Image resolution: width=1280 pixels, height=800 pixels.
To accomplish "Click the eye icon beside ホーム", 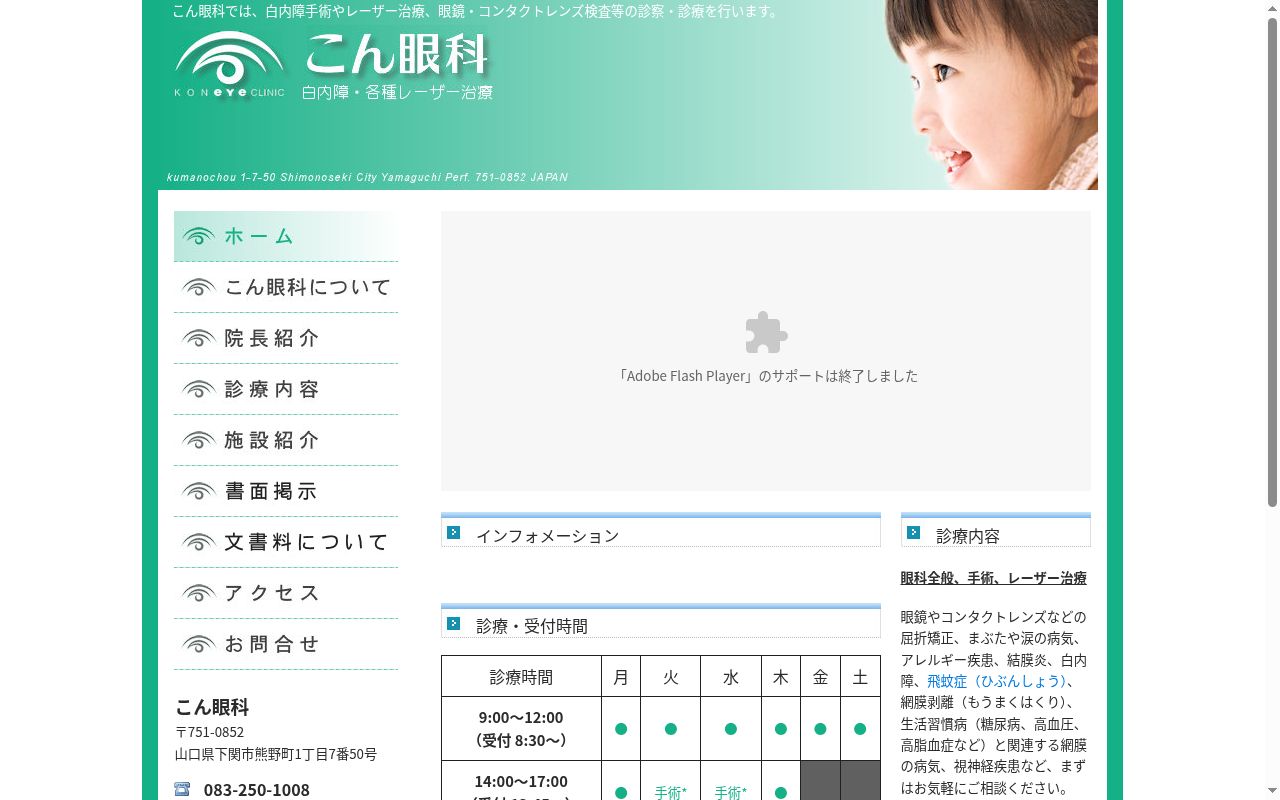I will [x=199, y=236].
